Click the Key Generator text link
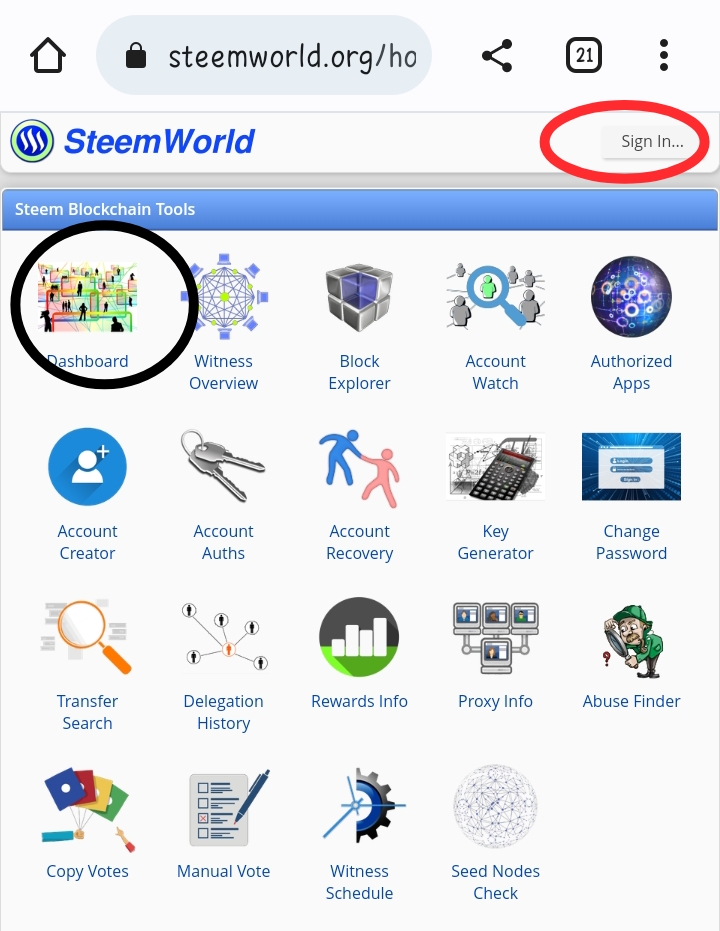Viewport: 720px width, 931px height. 495,542
